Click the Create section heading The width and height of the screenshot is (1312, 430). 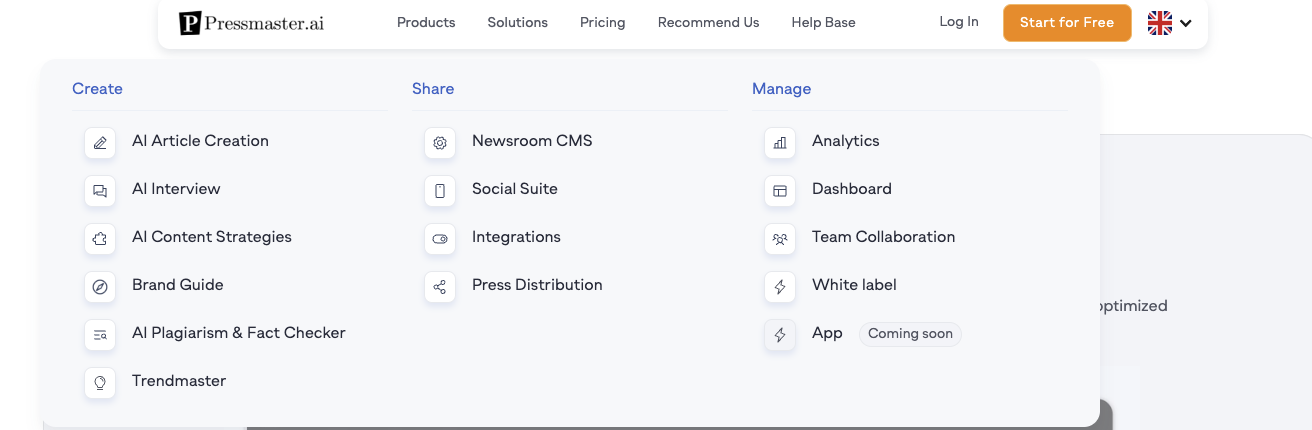(97, 89)
